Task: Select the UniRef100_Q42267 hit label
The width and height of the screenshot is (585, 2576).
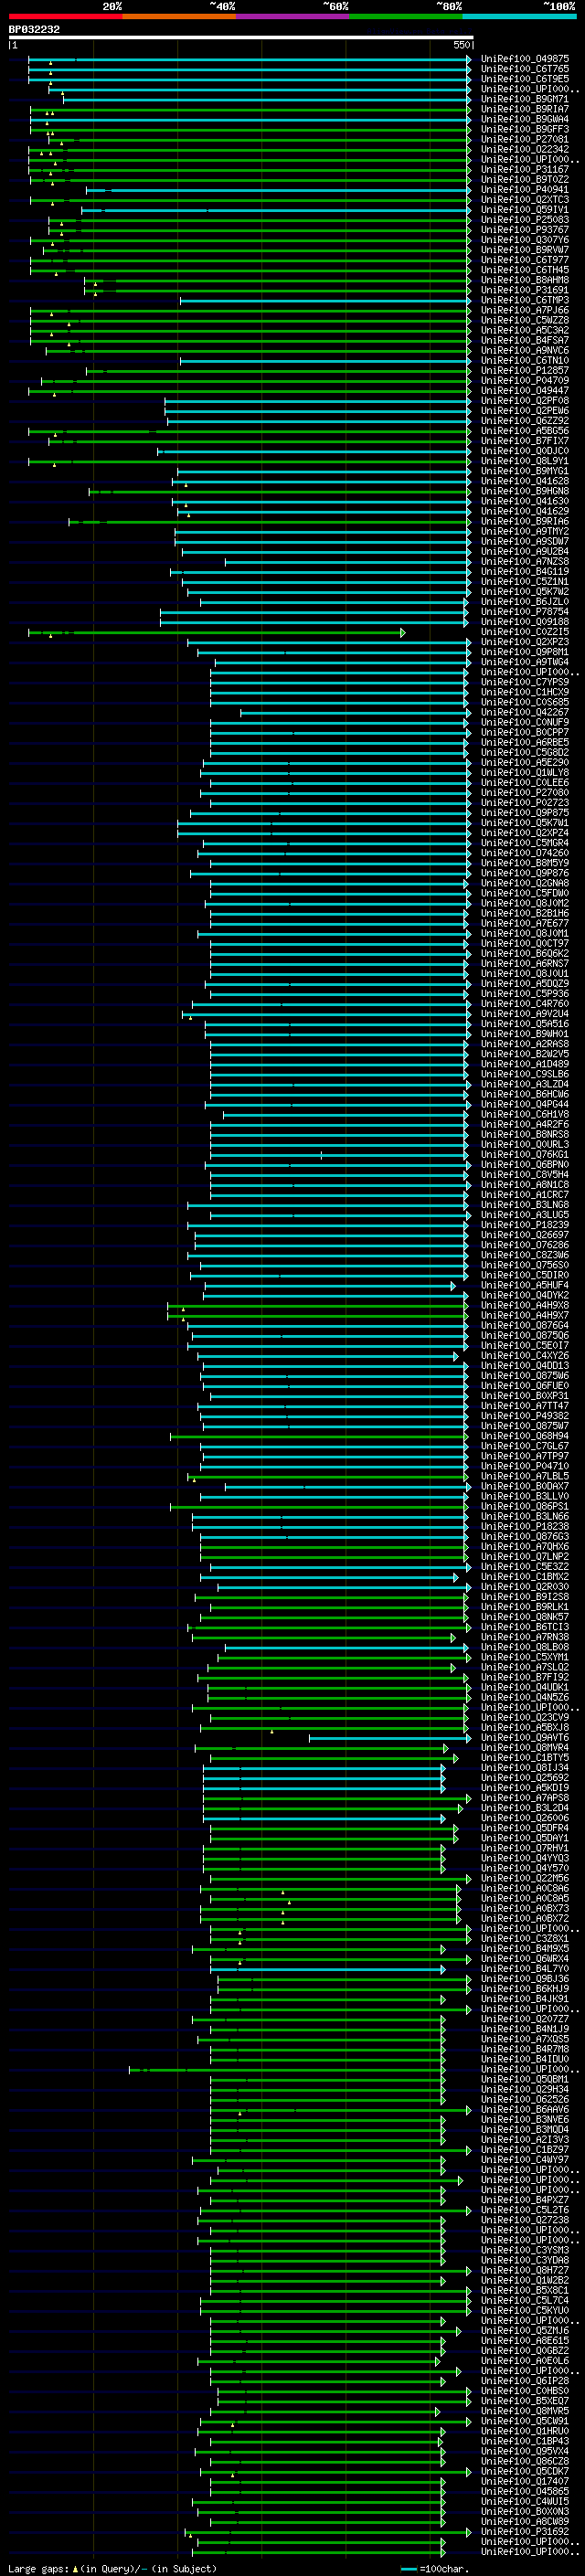Action: (x=525, y=712)
